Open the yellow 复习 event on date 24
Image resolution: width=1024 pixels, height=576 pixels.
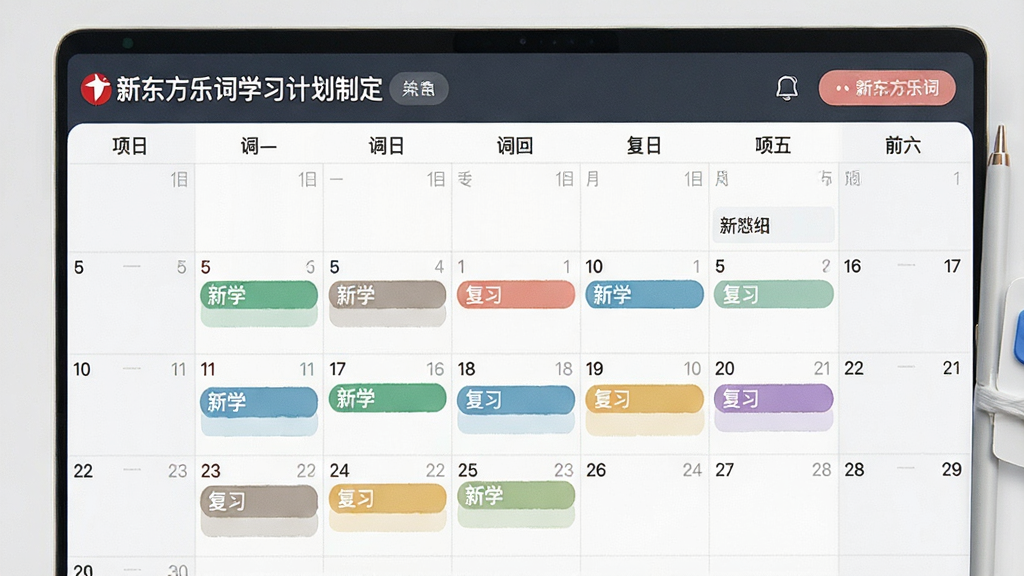pos(387,499)
